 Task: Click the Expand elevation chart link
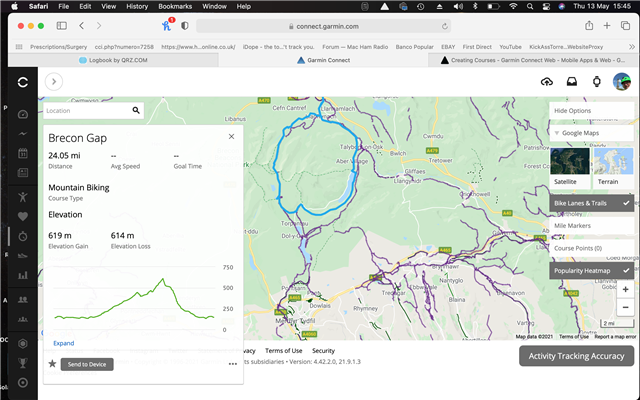63,343
